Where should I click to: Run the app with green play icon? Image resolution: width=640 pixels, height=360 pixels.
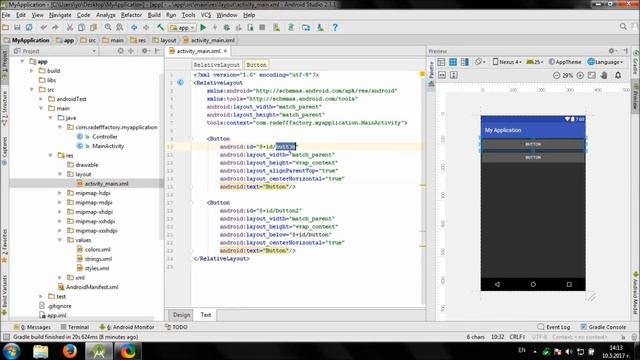click(203, 27)
